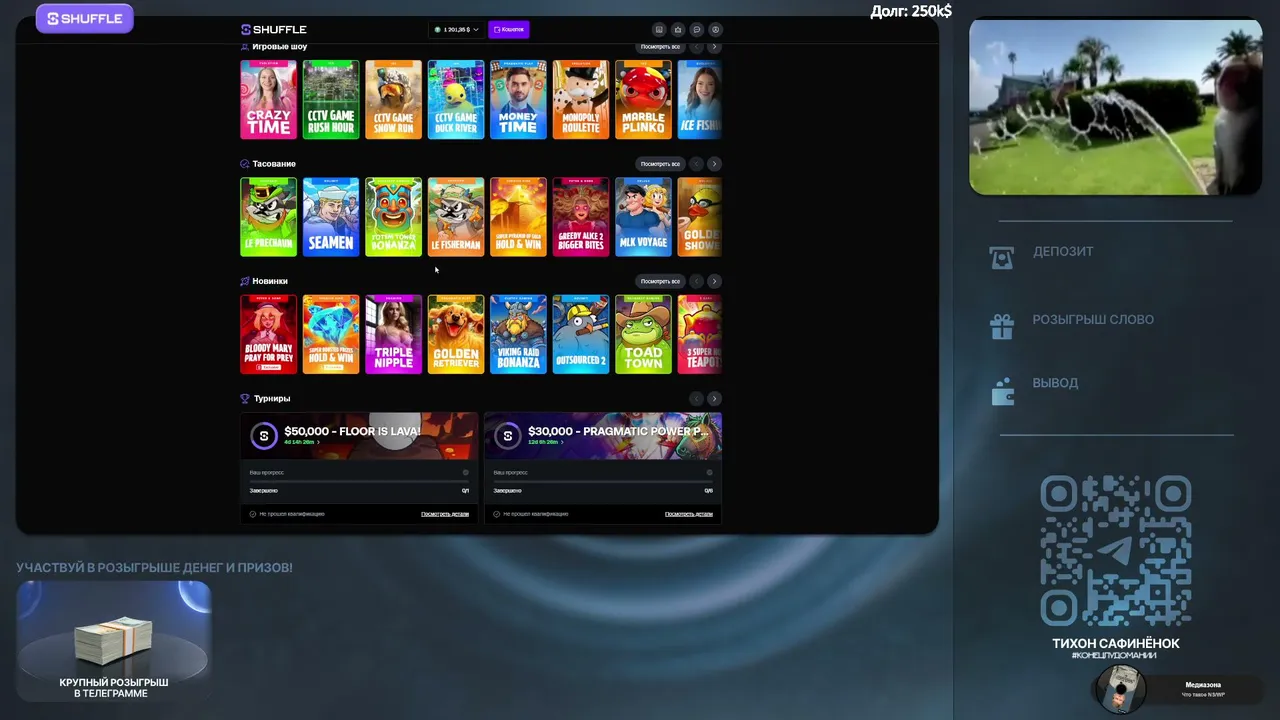Show next games in Тасование row
This screenshot has width=1280, height=720.
[x=714, y=164]
